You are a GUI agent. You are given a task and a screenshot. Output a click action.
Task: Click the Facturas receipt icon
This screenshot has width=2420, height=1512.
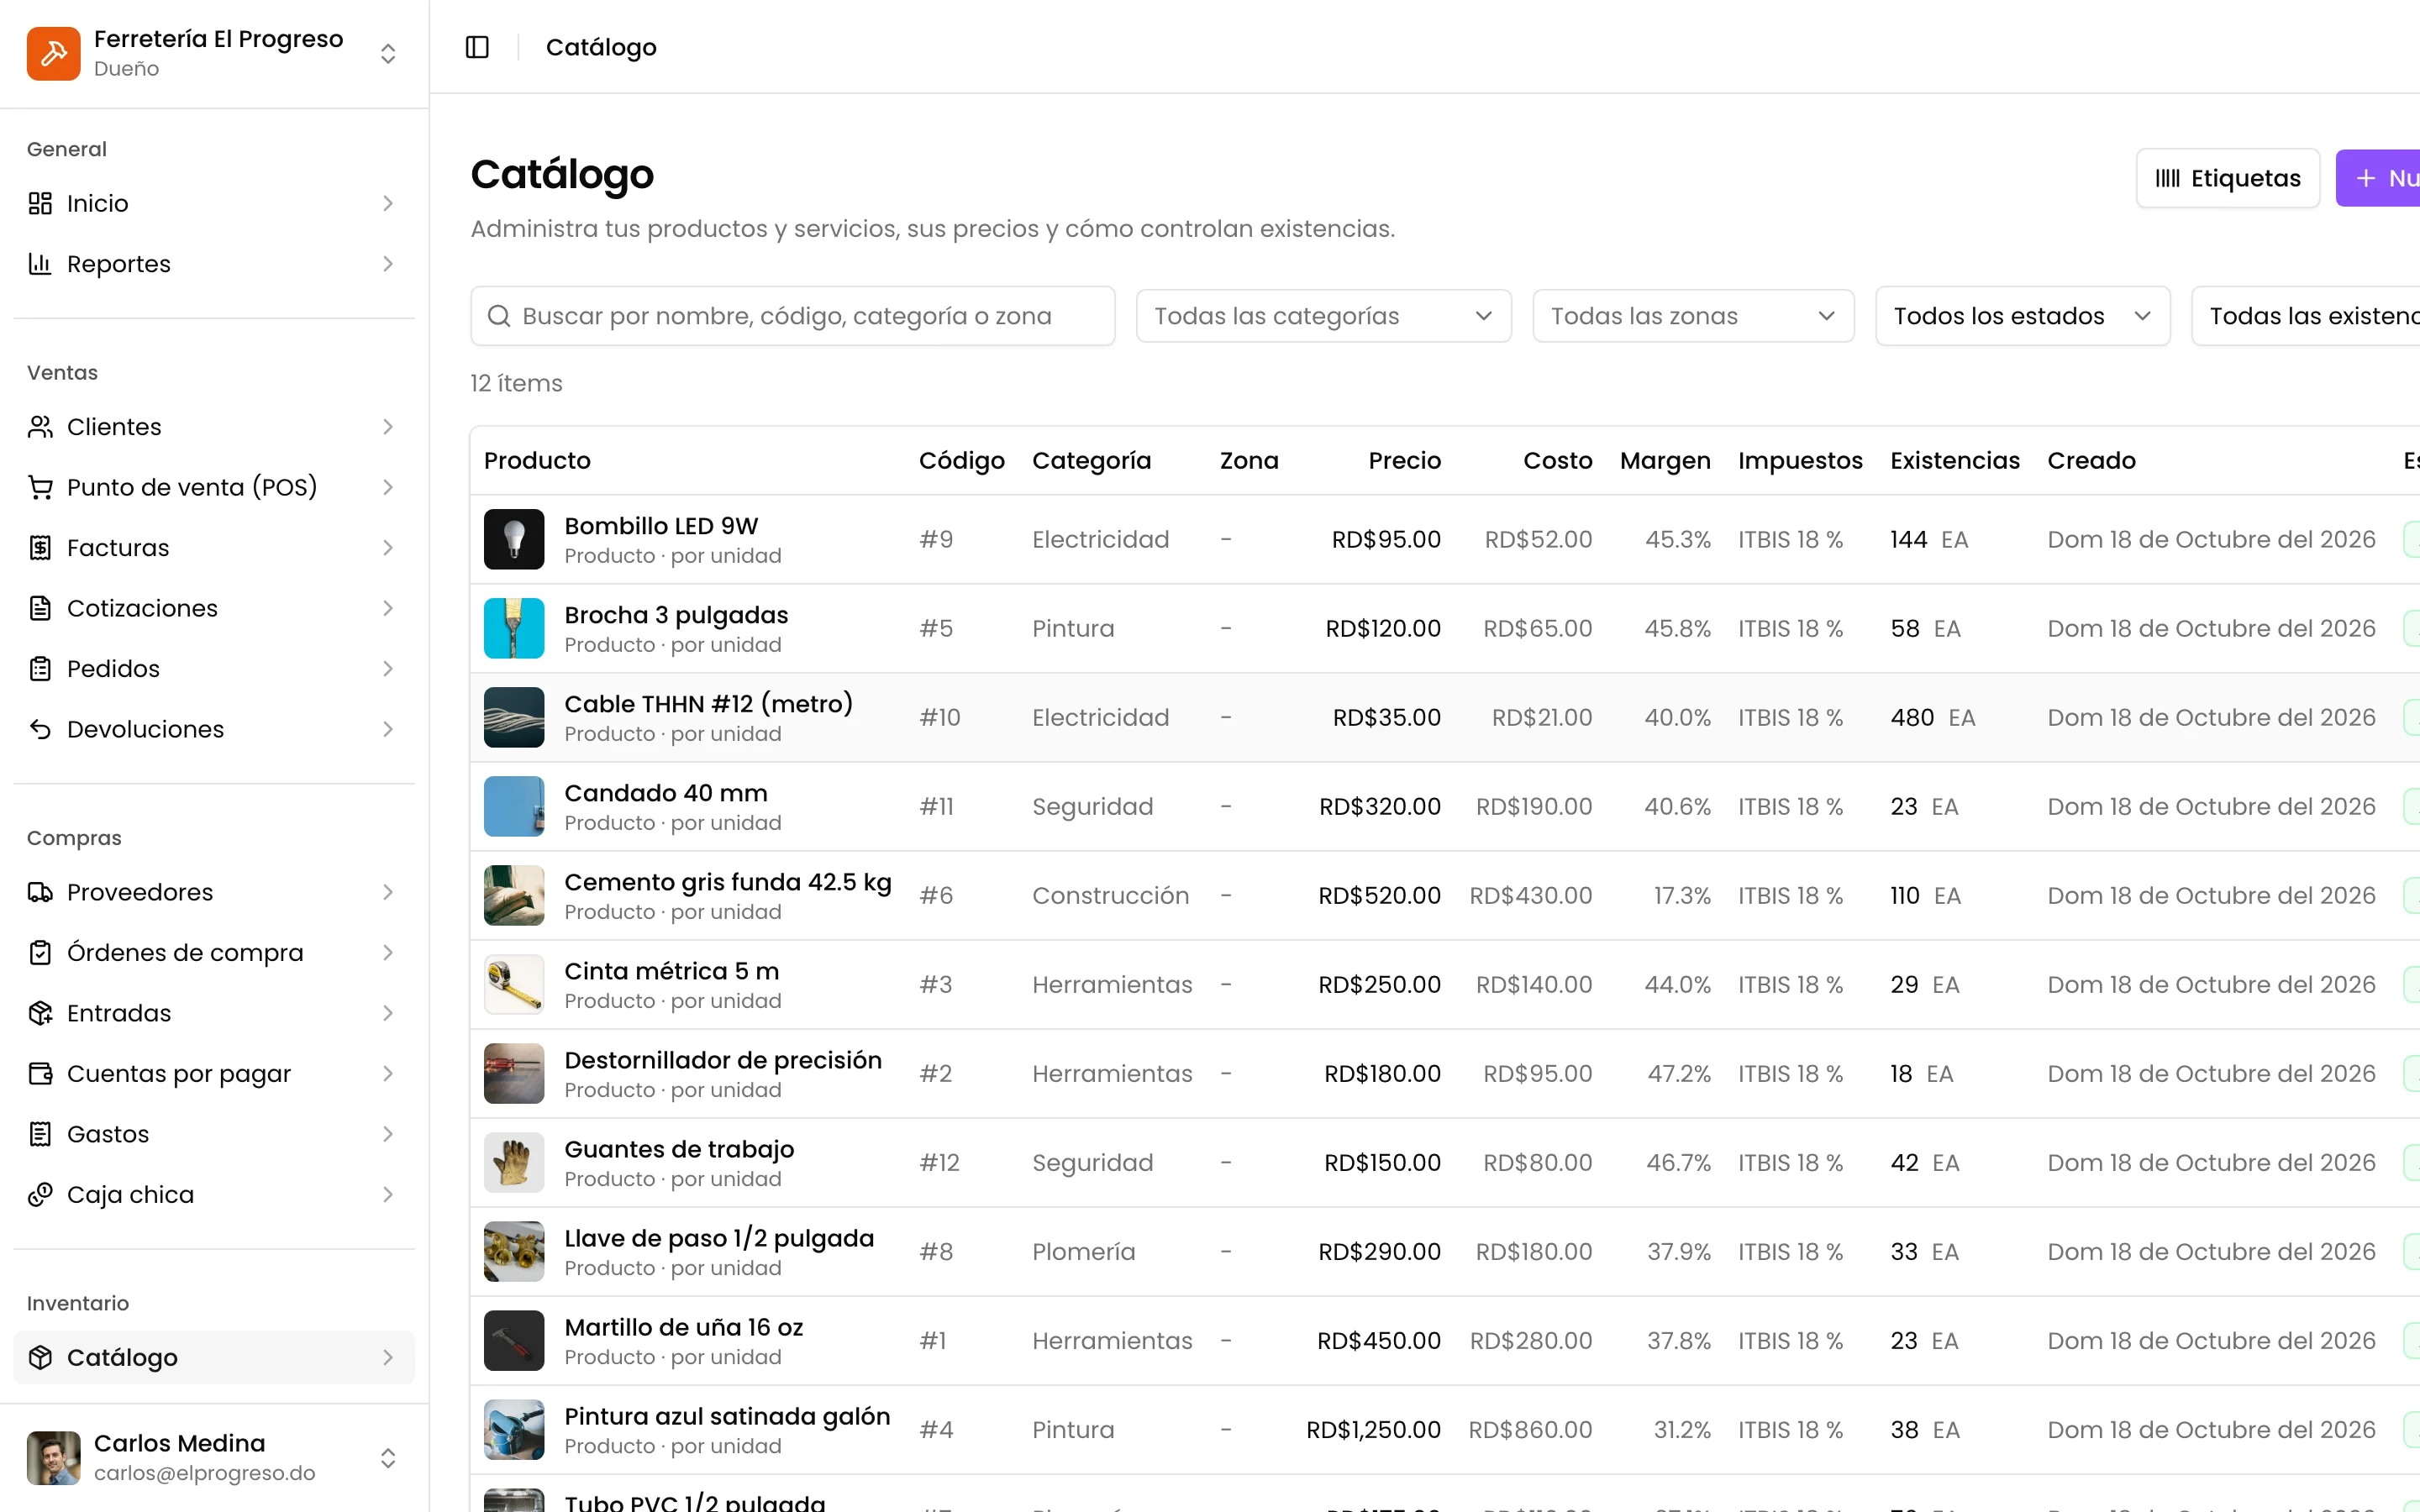coord(40,548)
